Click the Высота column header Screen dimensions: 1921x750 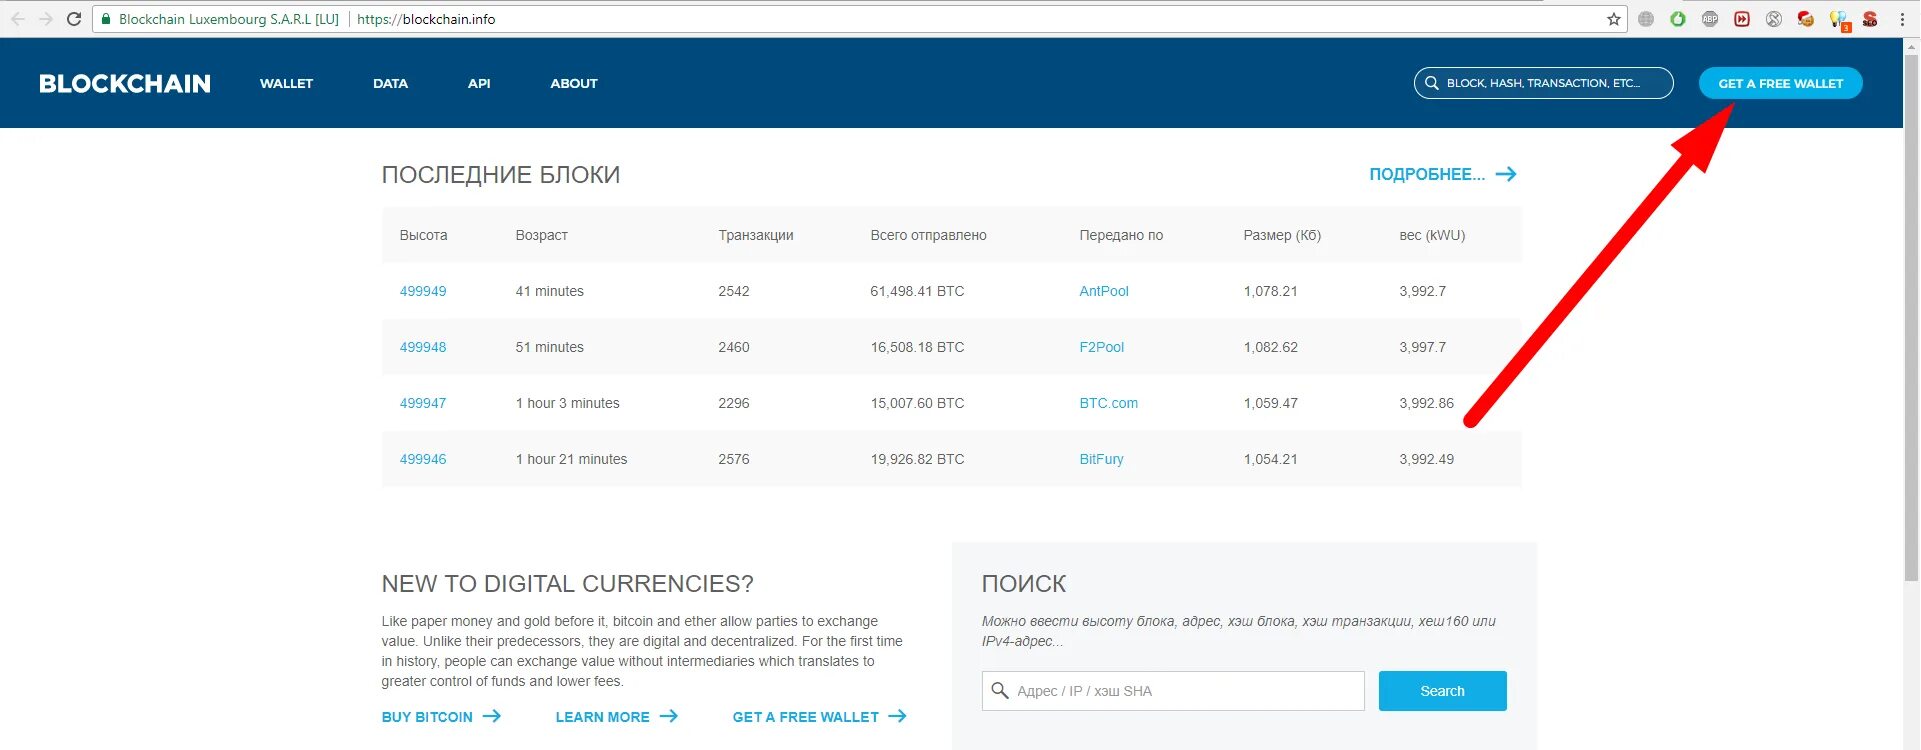(x=423, y=235)
